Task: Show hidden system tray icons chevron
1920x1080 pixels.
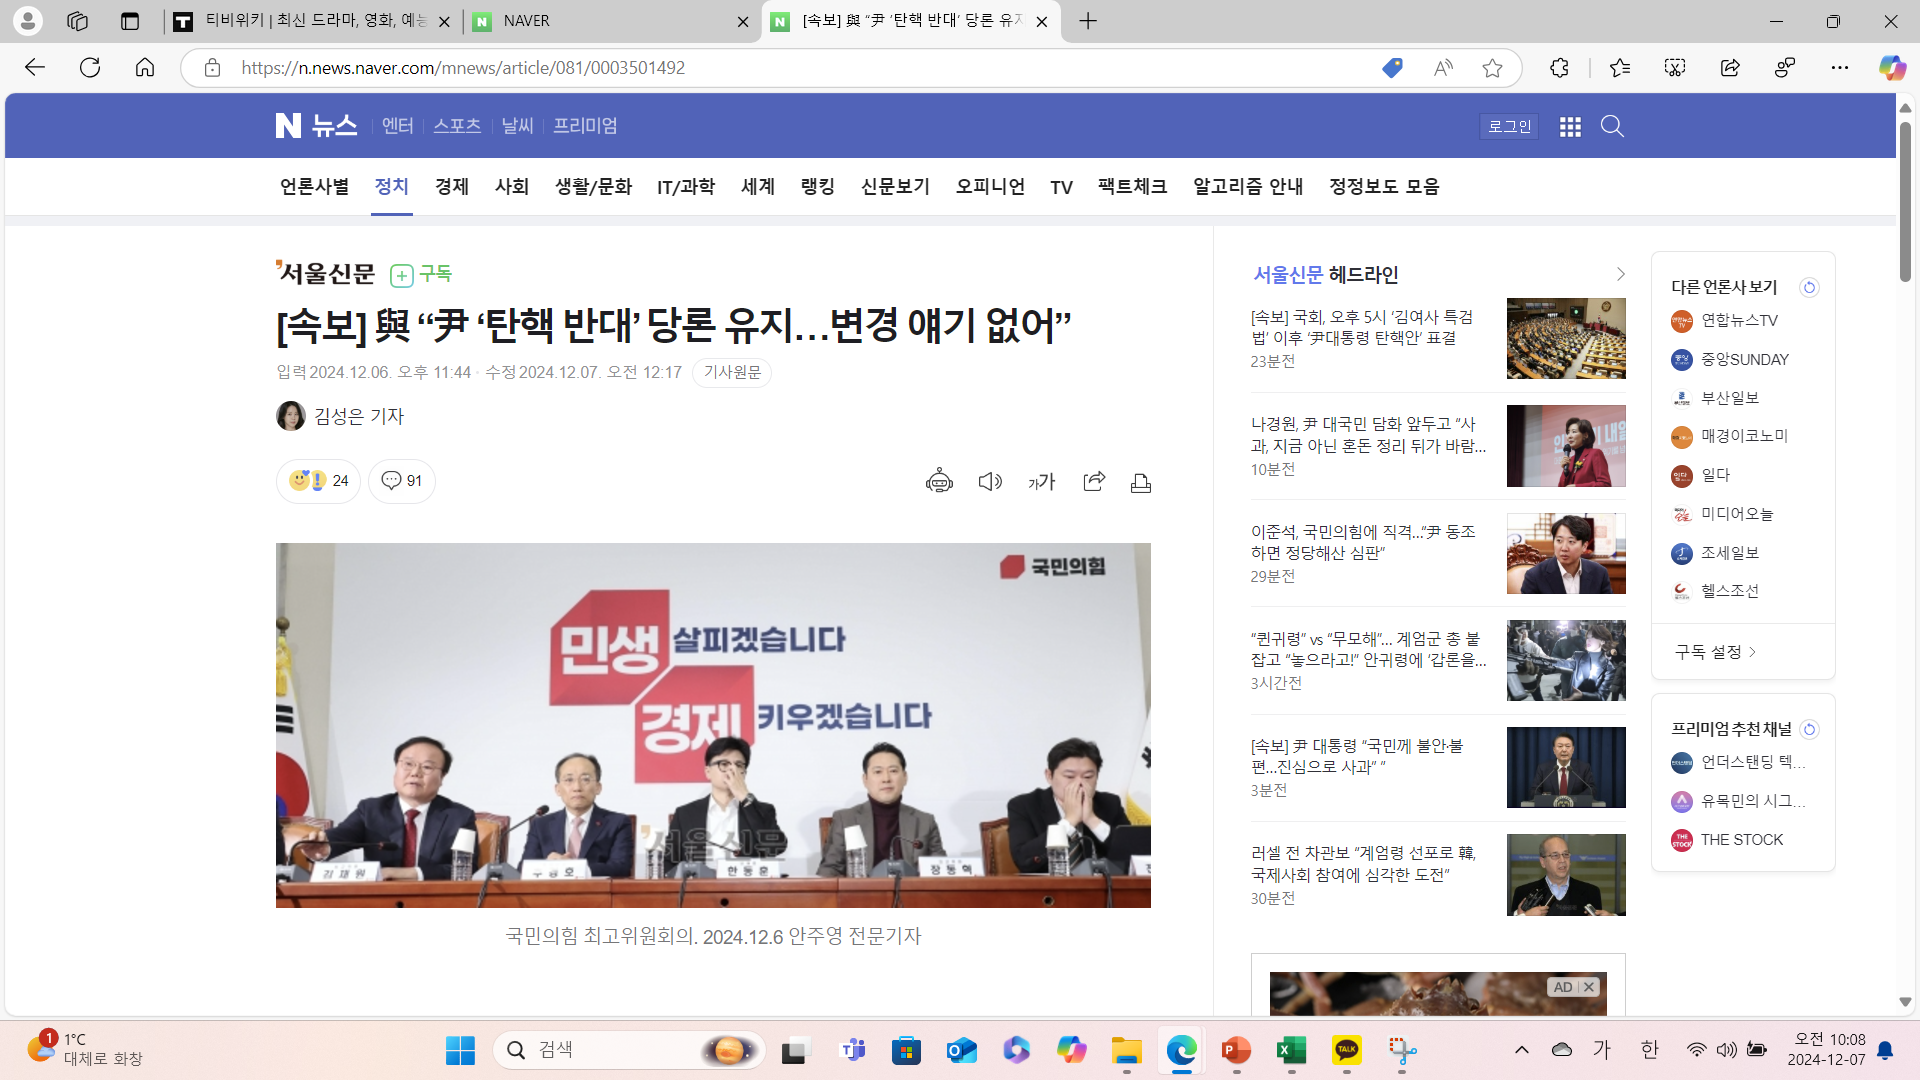Action: (1521, 1050)
